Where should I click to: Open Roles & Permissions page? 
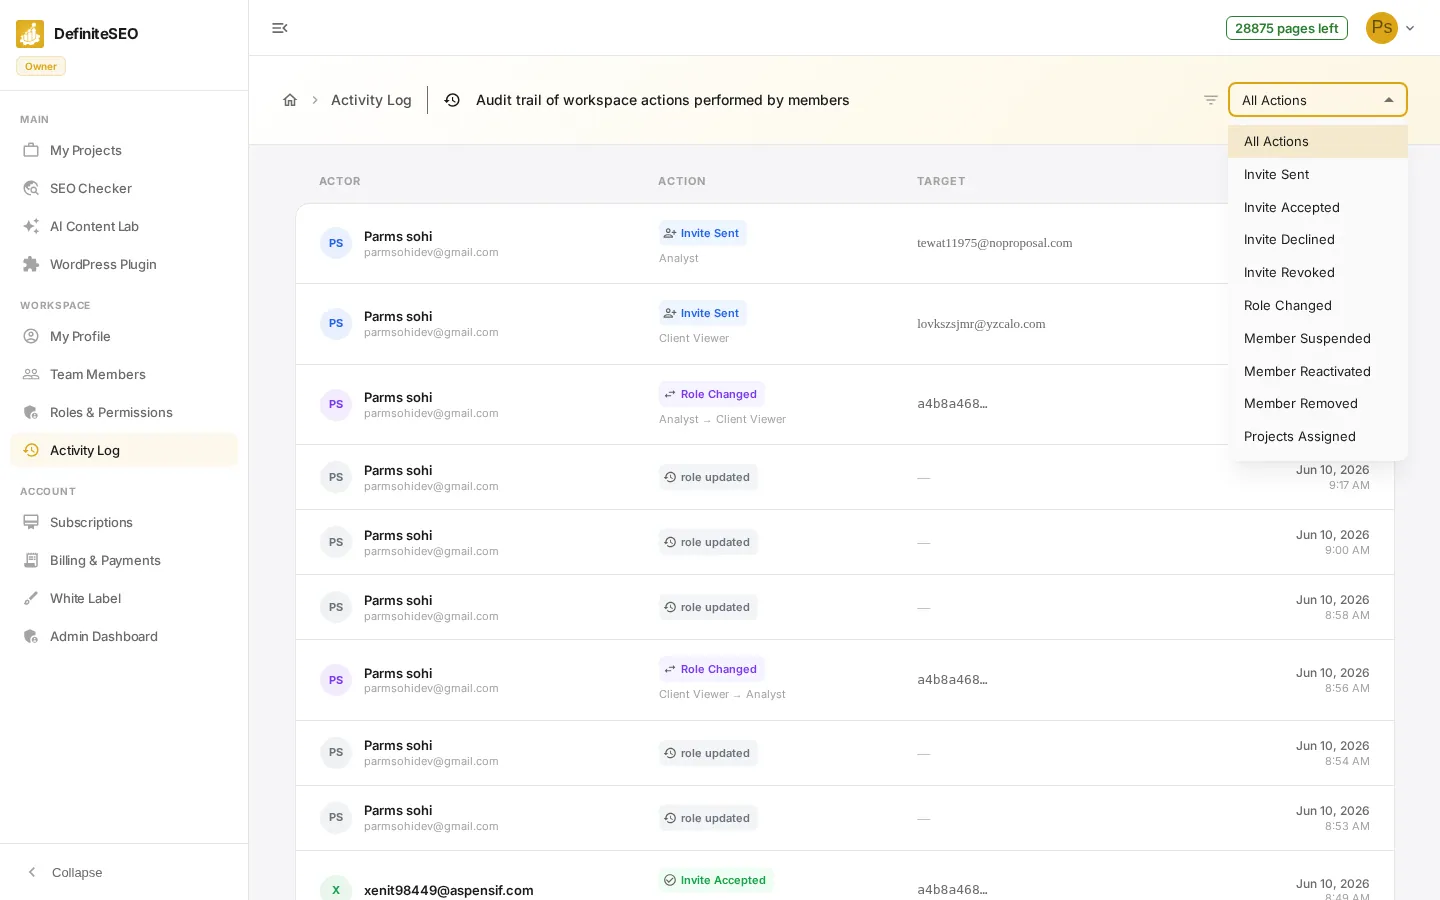[124, 412]
